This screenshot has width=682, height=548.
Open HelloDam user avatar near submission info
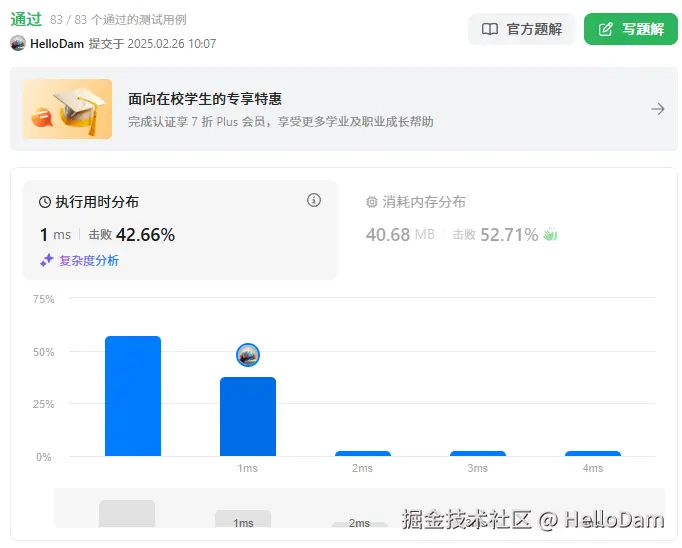[x=18, y=43]
